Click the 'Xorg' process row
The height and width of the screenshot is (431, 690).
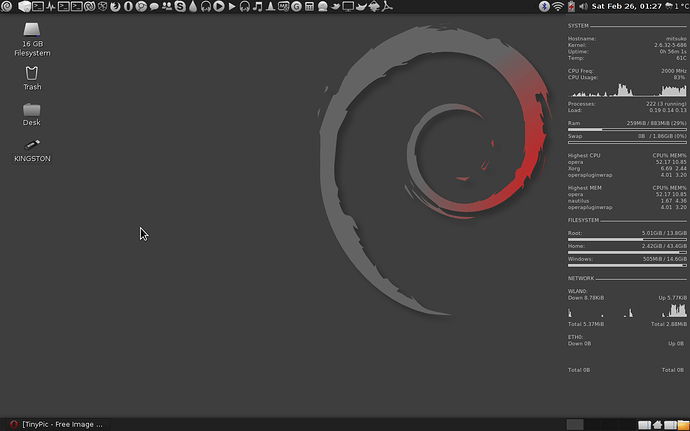pos(627,169)
